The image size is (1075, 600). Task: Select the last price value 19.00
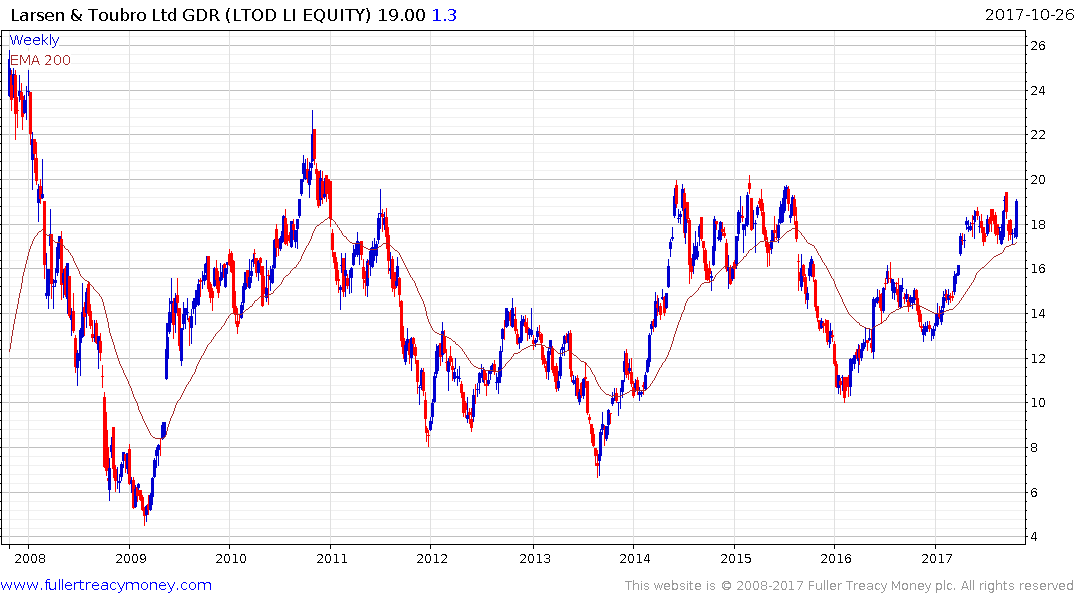pos(401,15)
